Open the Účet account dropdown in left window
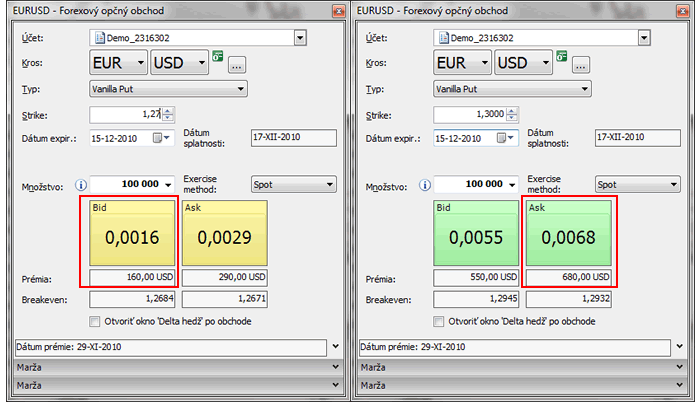 (300, 38)
